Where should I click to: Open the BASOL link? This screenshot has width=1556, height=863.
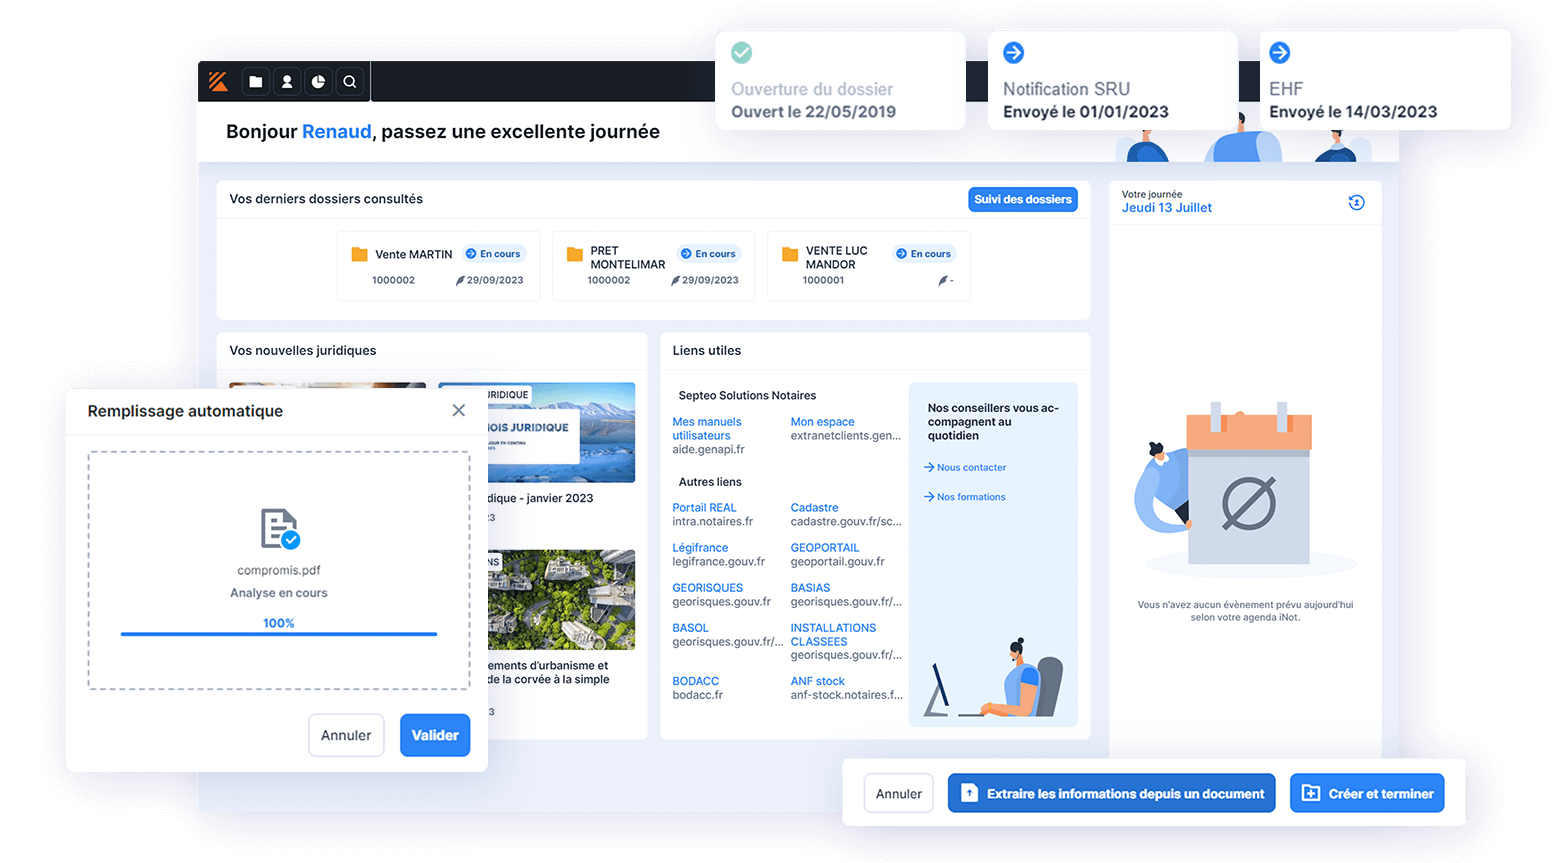(690, 628)
